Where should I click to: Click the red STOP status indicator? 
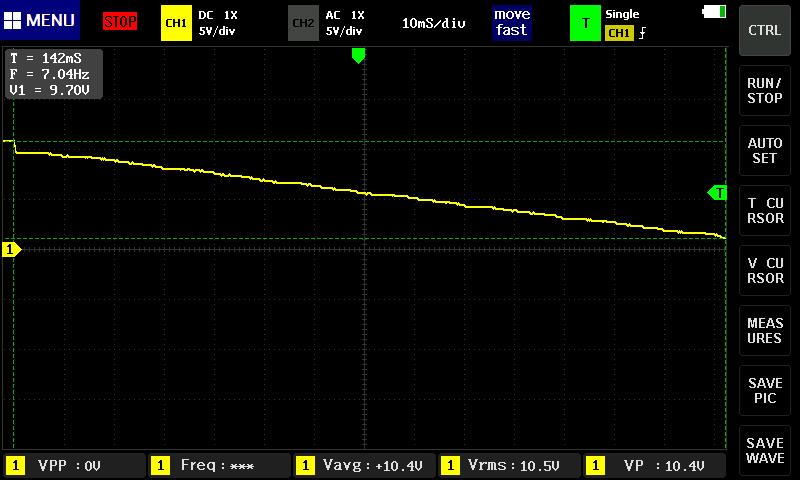(x=120, y=21)
